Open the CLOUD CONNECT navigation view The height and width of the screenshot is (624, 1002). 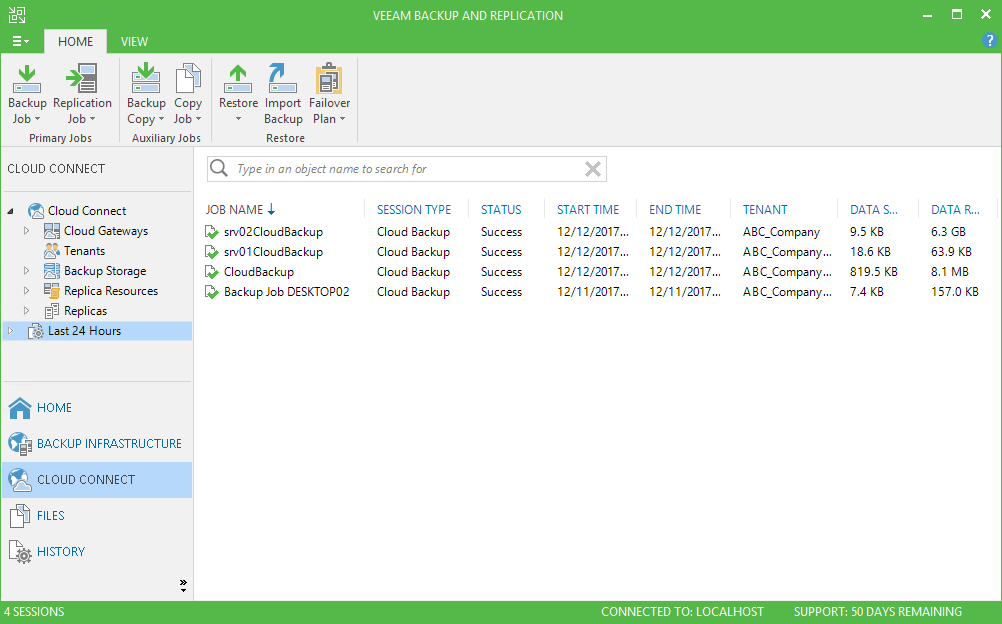point(97,480)
